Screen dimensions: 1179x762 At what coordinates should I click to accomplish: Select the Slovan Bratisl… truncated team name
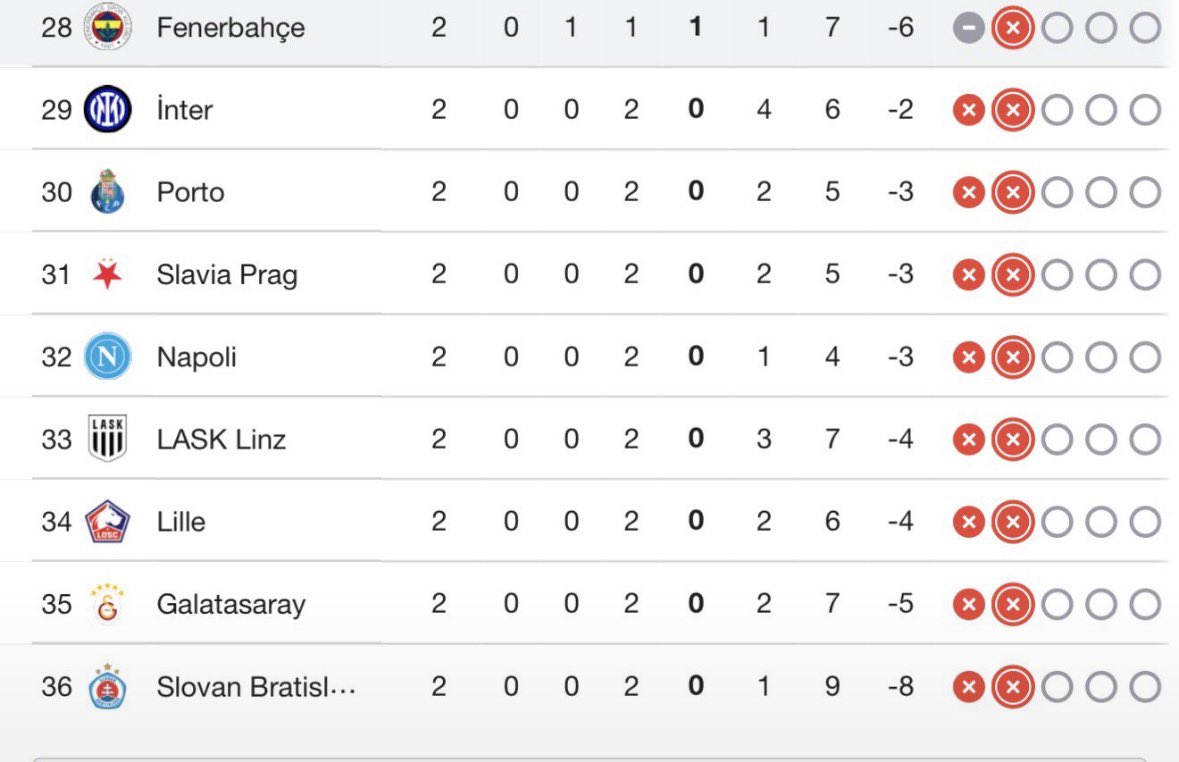tap(256, 687)
